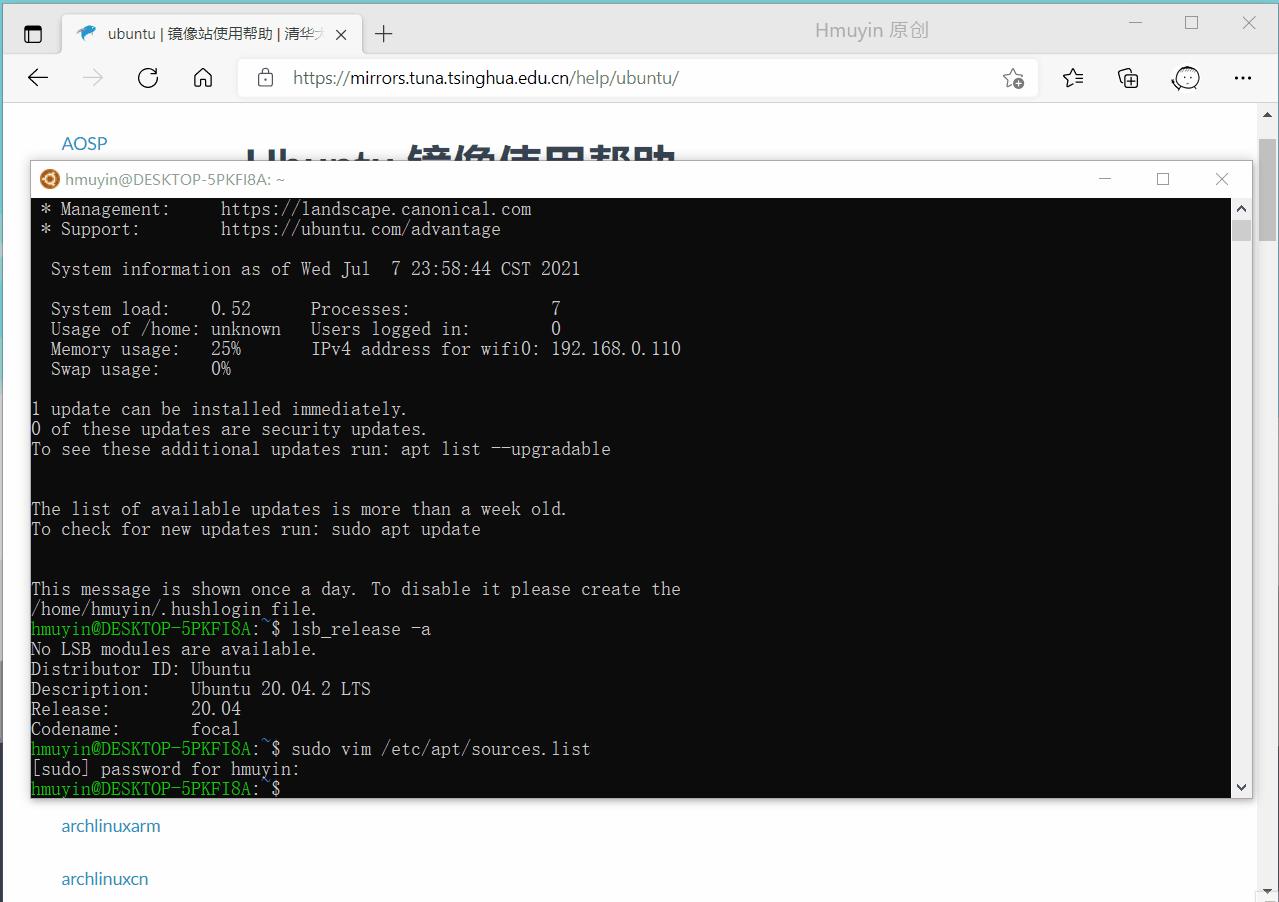
Task: Add this page to favorites
Action: pyautogui.click(x=1013, y=77)
